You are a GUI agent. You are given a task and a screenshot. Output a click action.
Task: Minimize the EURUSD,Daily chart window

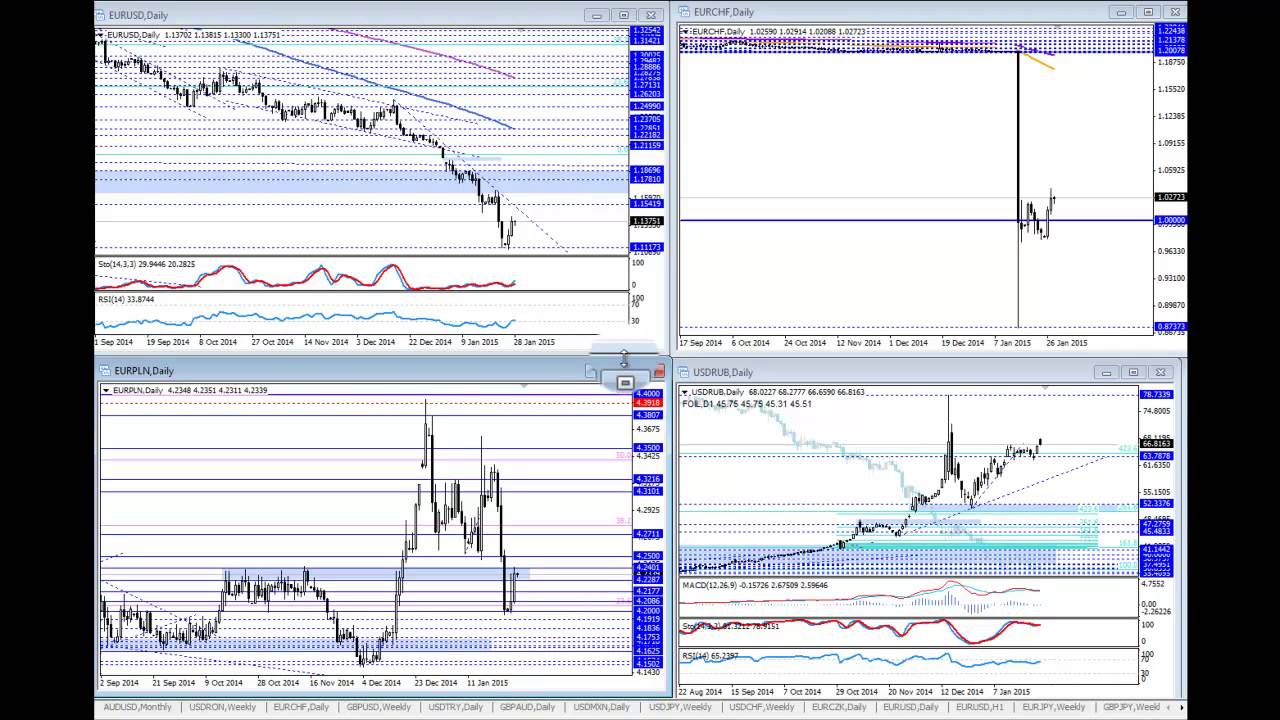click(597, 15)
